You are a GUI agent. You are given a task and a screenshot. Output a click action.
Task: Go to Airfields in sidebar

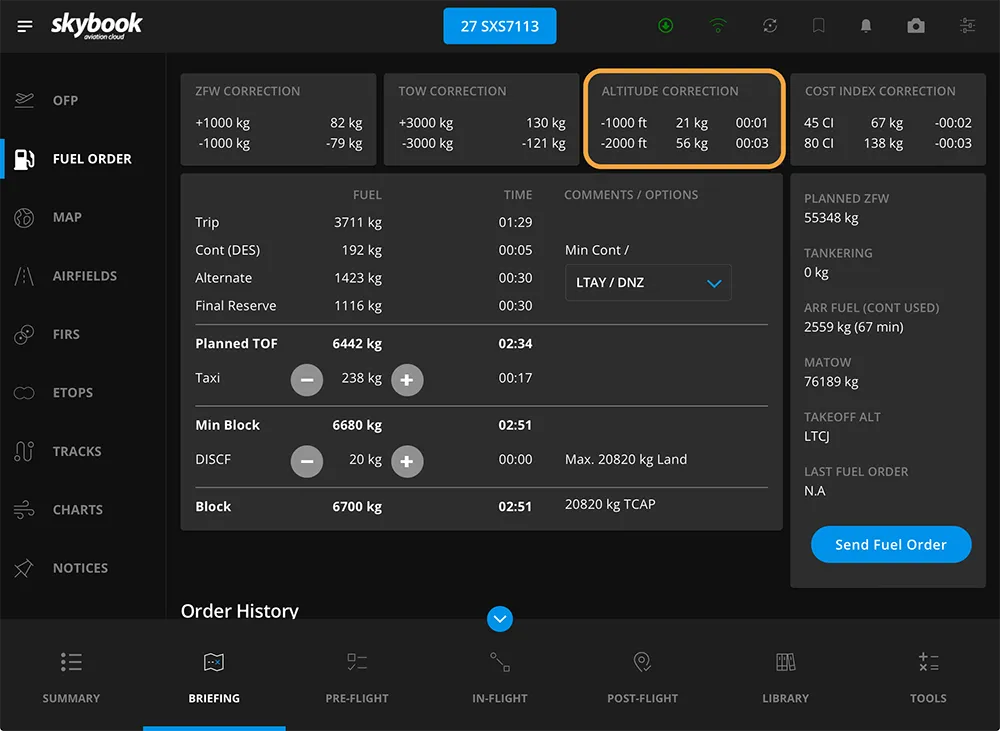[x=84, y=276]
